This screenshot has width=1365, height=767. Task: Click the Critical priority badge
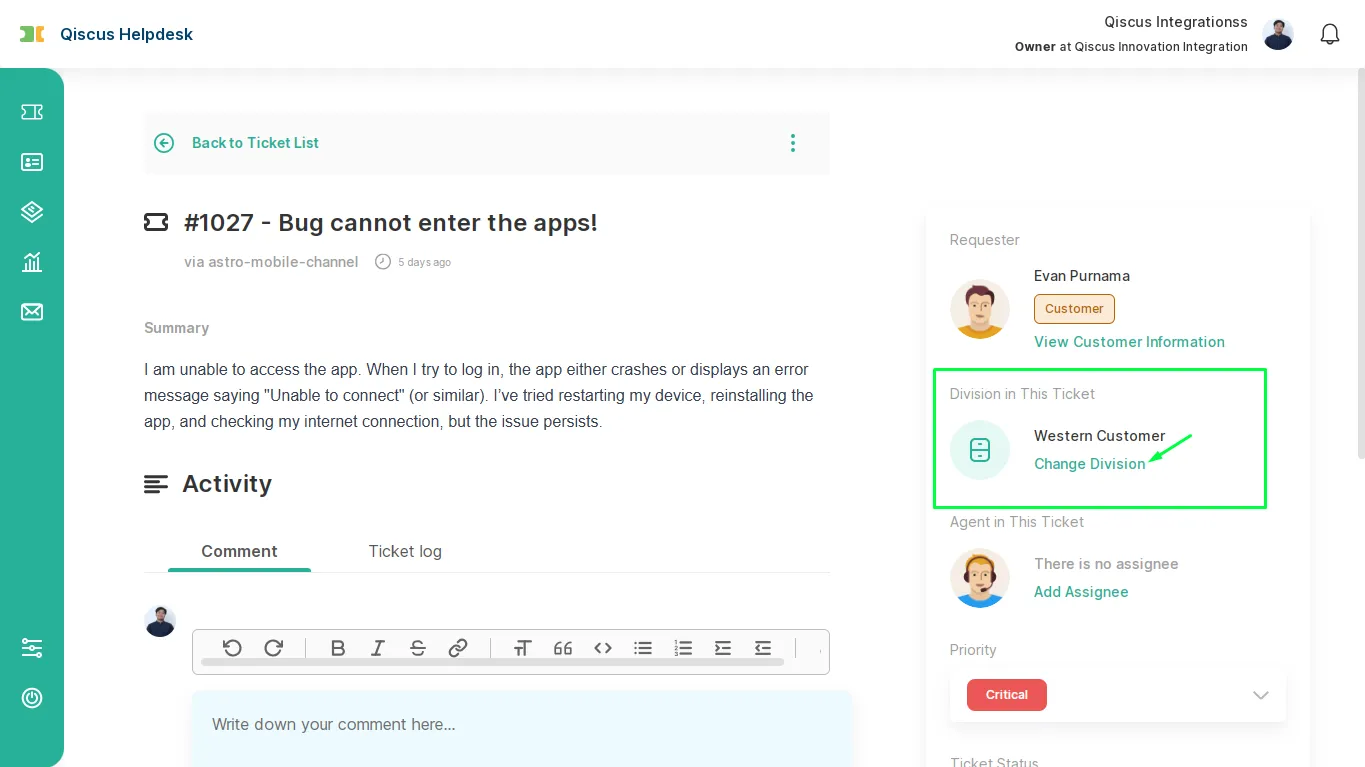[1007, 695]
